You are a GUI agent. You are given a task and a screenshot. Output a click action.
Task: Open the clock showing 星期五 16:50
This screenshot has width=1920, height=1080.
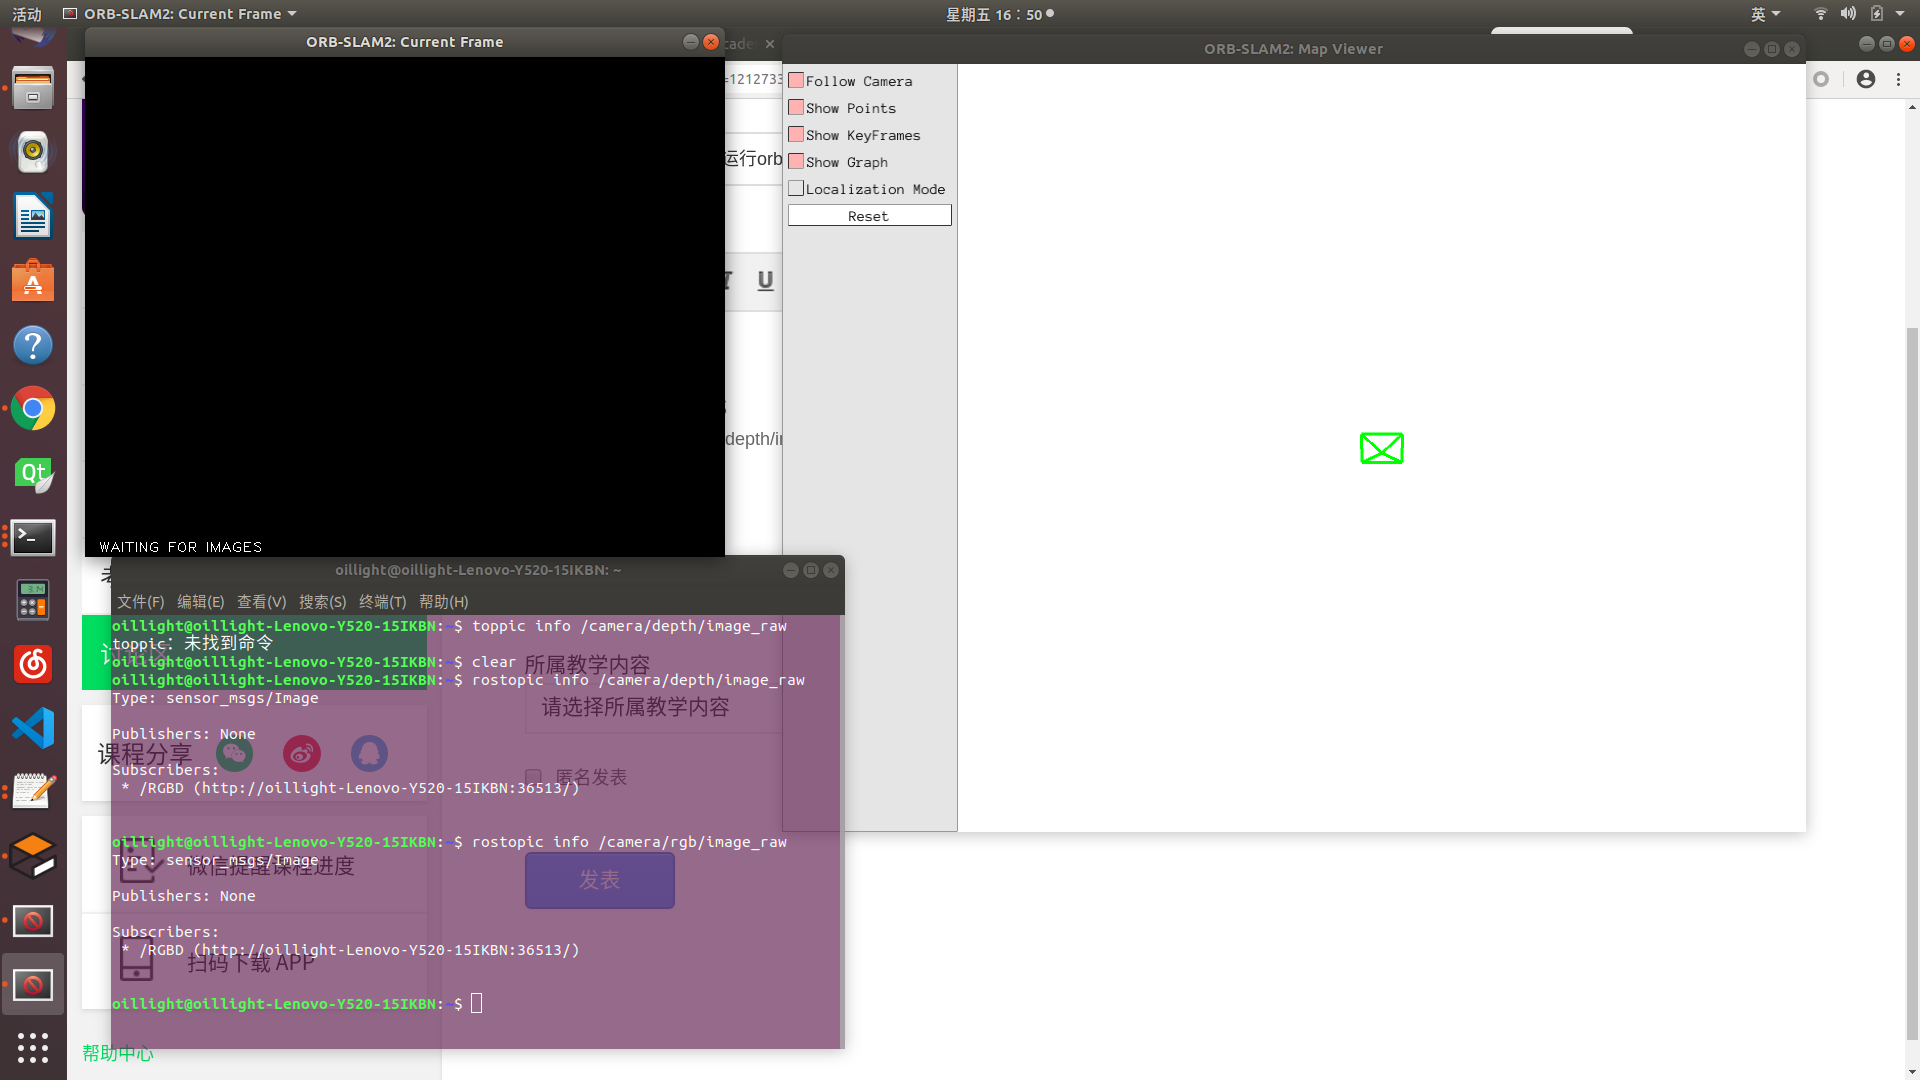coord(999,14)
